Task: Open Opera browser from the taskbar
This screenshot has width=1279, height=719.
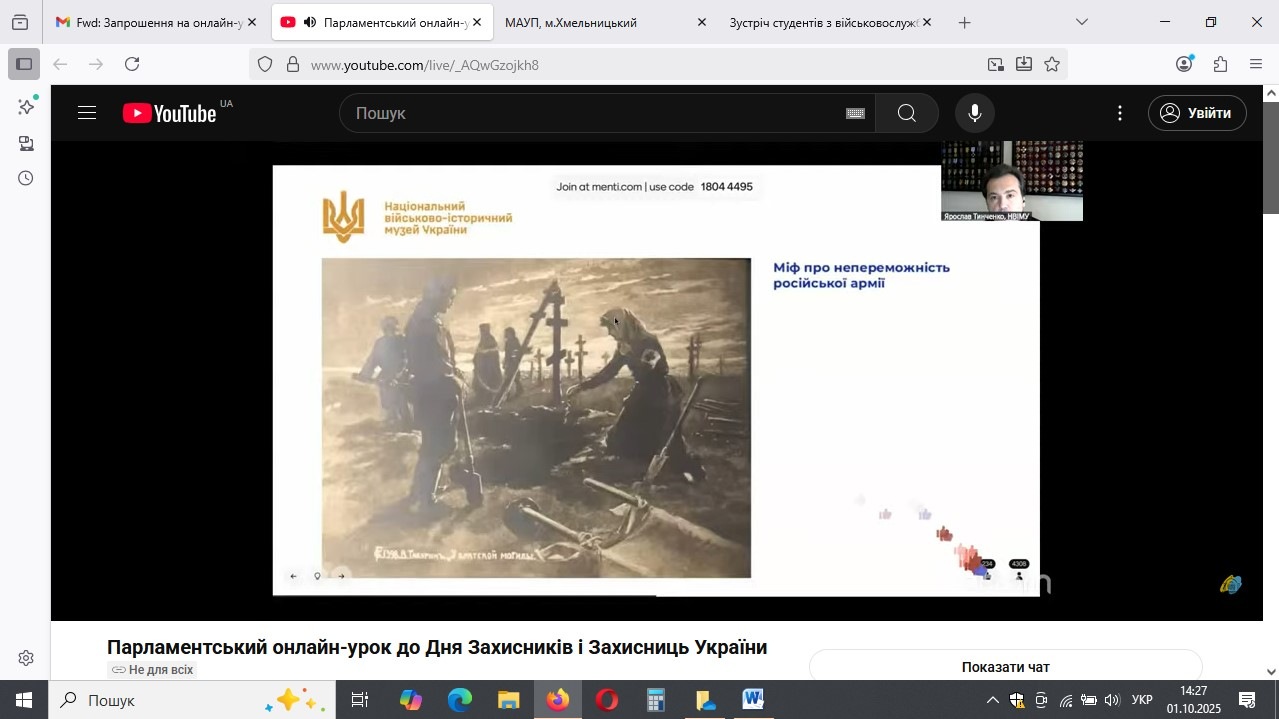Action: [x=607, y=700]
